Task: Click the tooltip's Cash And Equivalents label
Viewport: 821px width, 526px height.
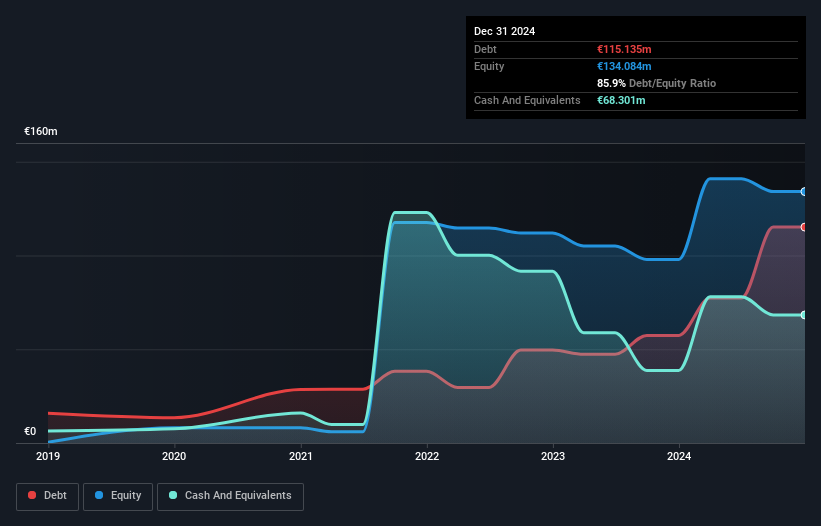Action: [527, 100]
